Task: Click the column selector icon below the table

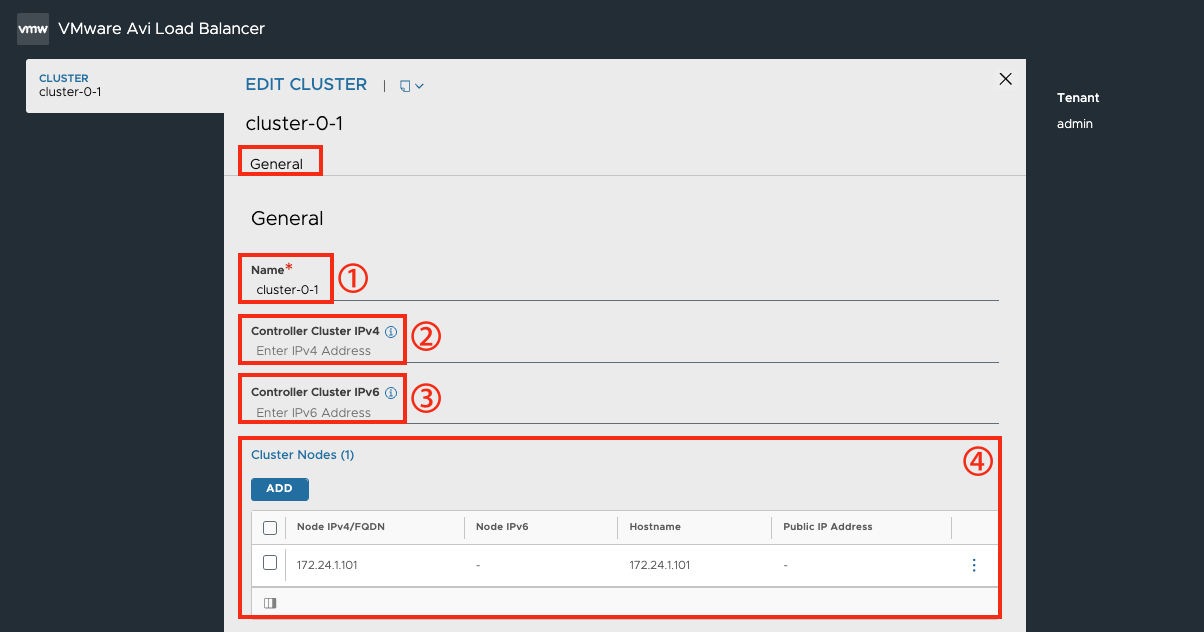Action: coord(270,603)
